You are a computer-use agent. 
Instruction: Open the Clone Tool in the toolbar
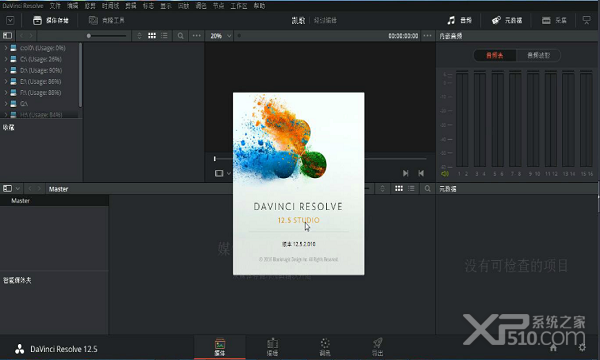click(107, 20)
